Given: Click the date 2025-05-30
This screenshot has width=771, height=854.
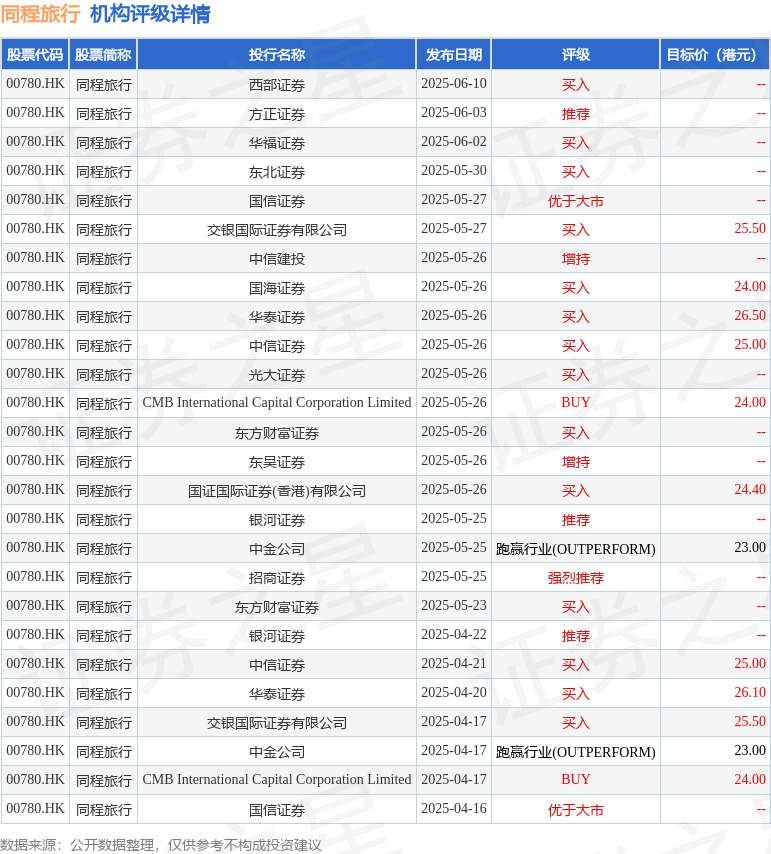Looking at the screenshot, I should pos(454,170).
